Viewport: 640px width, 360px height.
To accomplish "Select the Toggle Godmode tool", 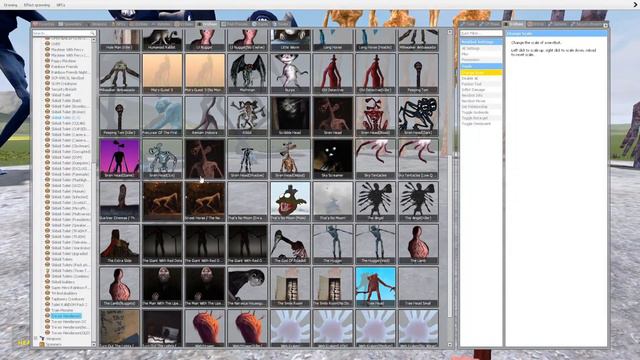I will coord(481,112).
